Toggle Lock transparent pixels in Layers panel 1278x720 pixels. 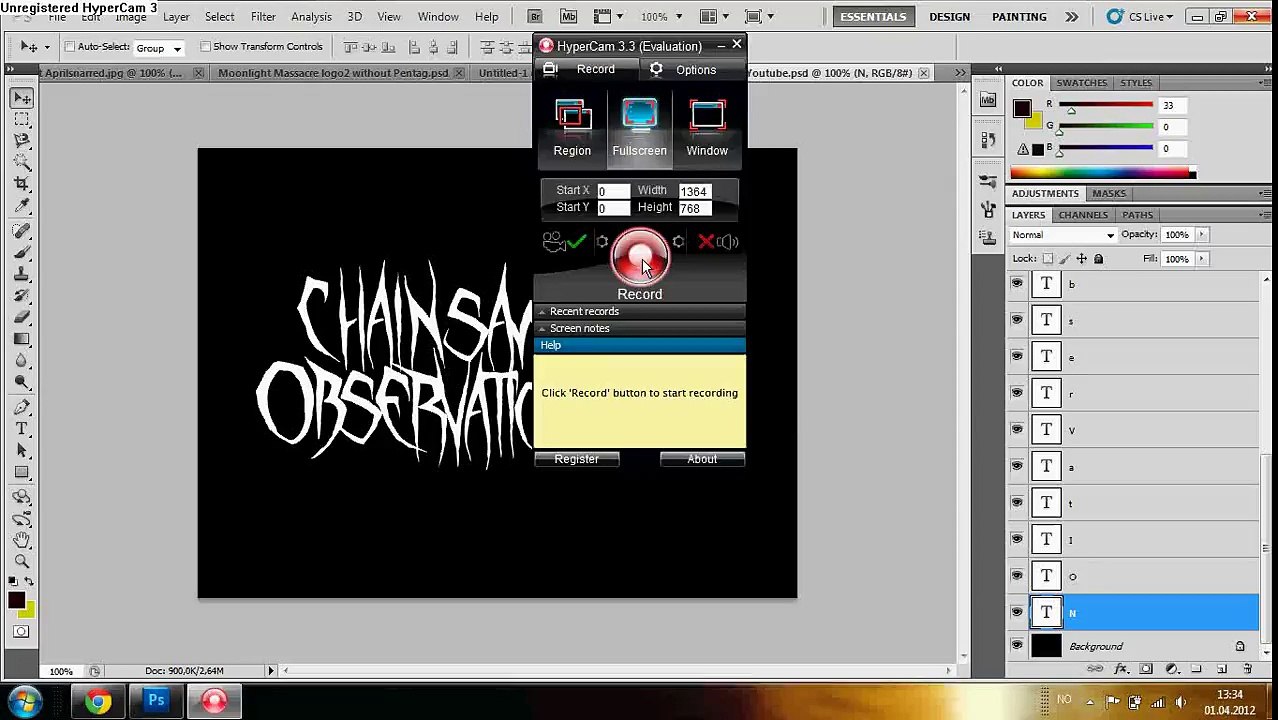tap(1048, 259)
